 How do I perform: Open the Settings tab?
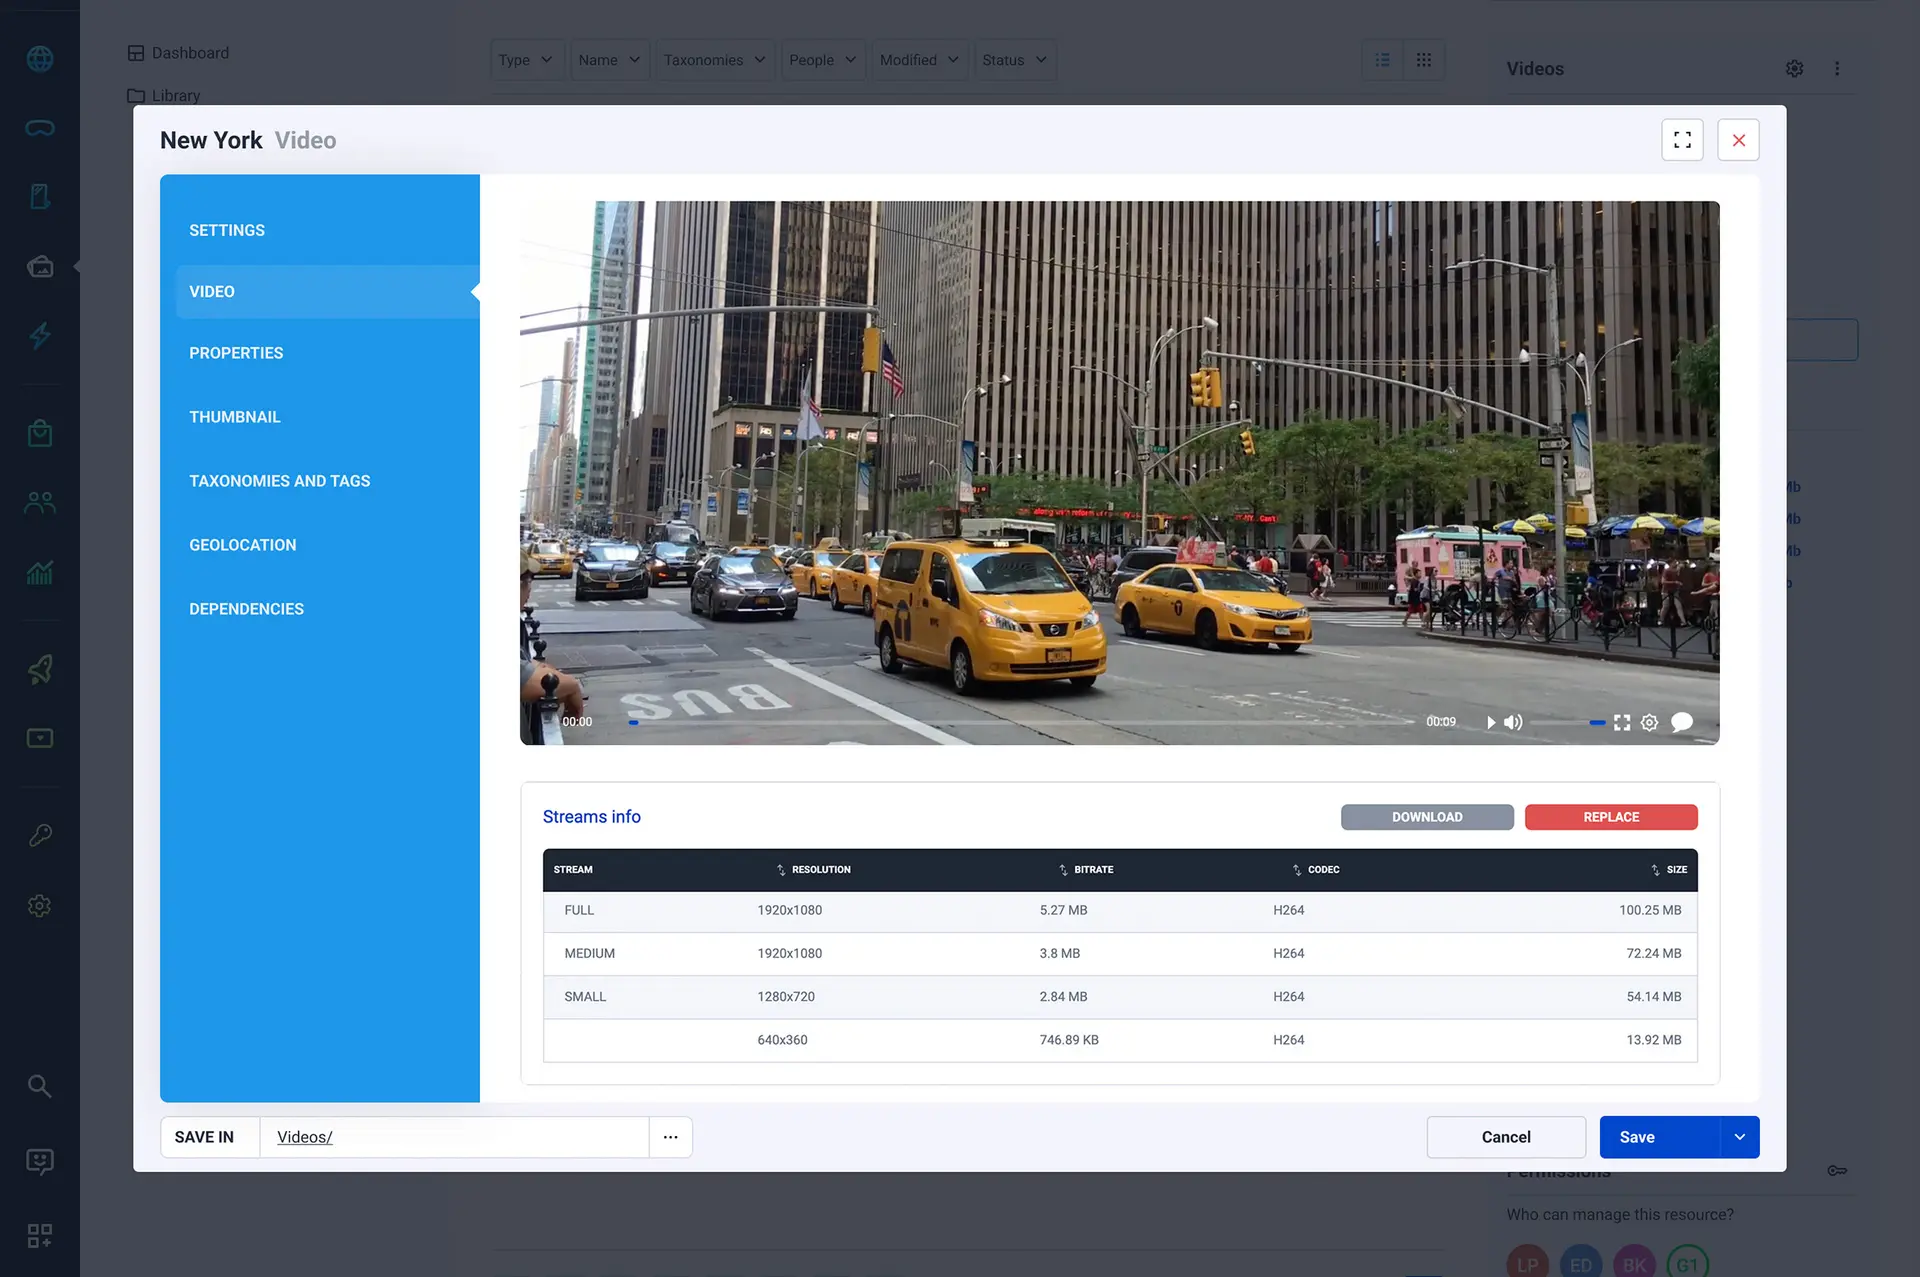point(227,230)
